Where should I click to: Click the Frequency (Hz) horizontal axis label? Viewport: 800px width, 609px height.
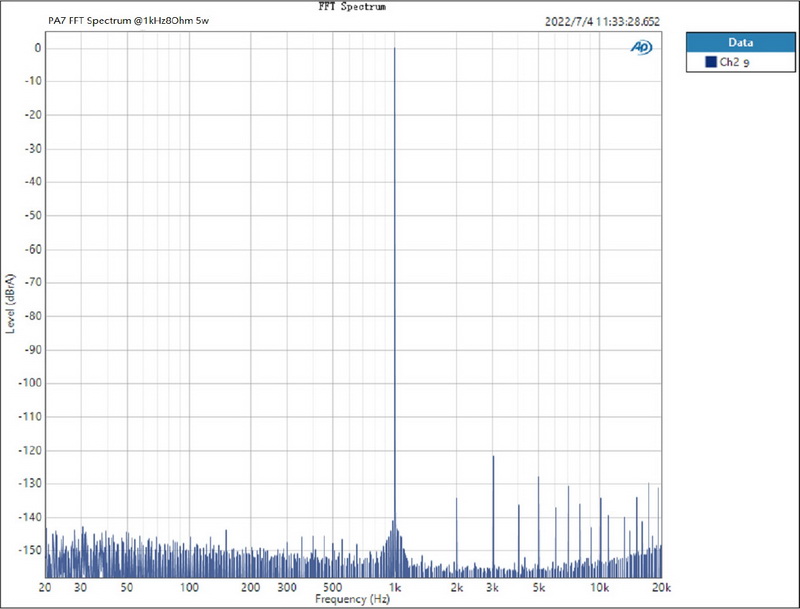tap(353, 599)
